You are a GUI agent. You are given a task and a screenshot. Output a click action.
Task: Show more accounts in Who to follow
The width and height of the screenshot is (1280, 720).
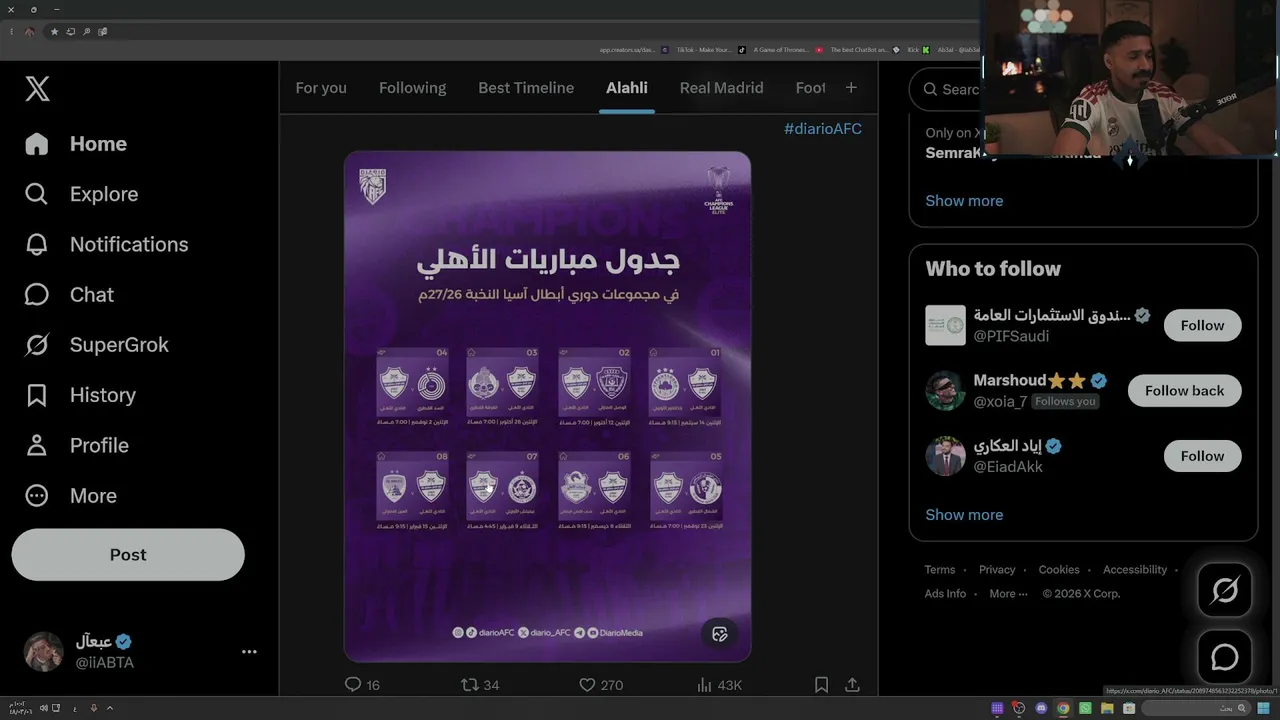pos(964,515)
